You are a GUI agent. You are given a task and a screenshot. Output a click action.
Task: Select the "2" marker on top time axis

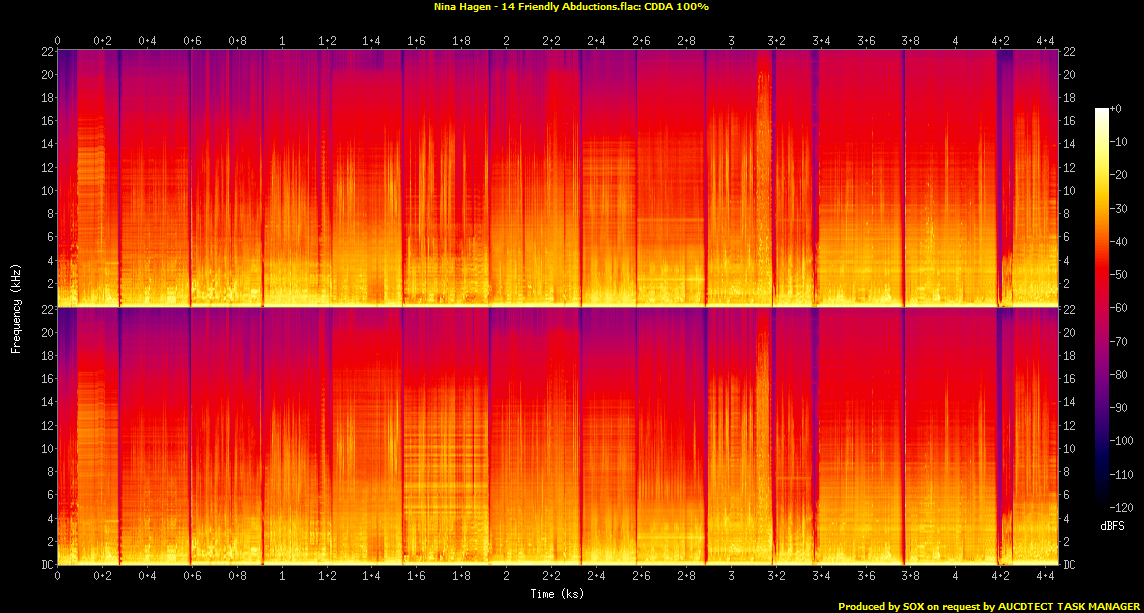(507, 41)
